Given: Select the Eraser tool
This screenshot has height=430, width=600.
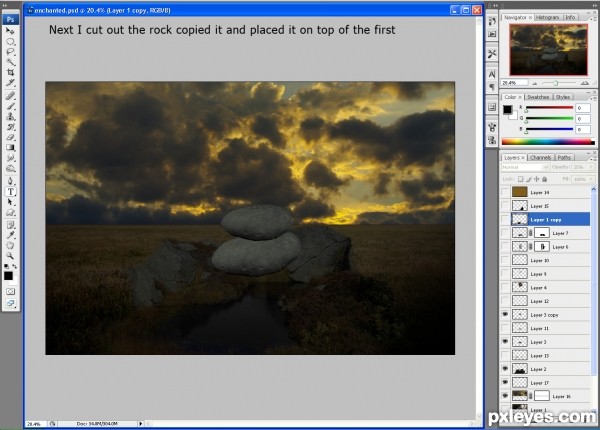Looking at the screenshot, I should point(10,137).
